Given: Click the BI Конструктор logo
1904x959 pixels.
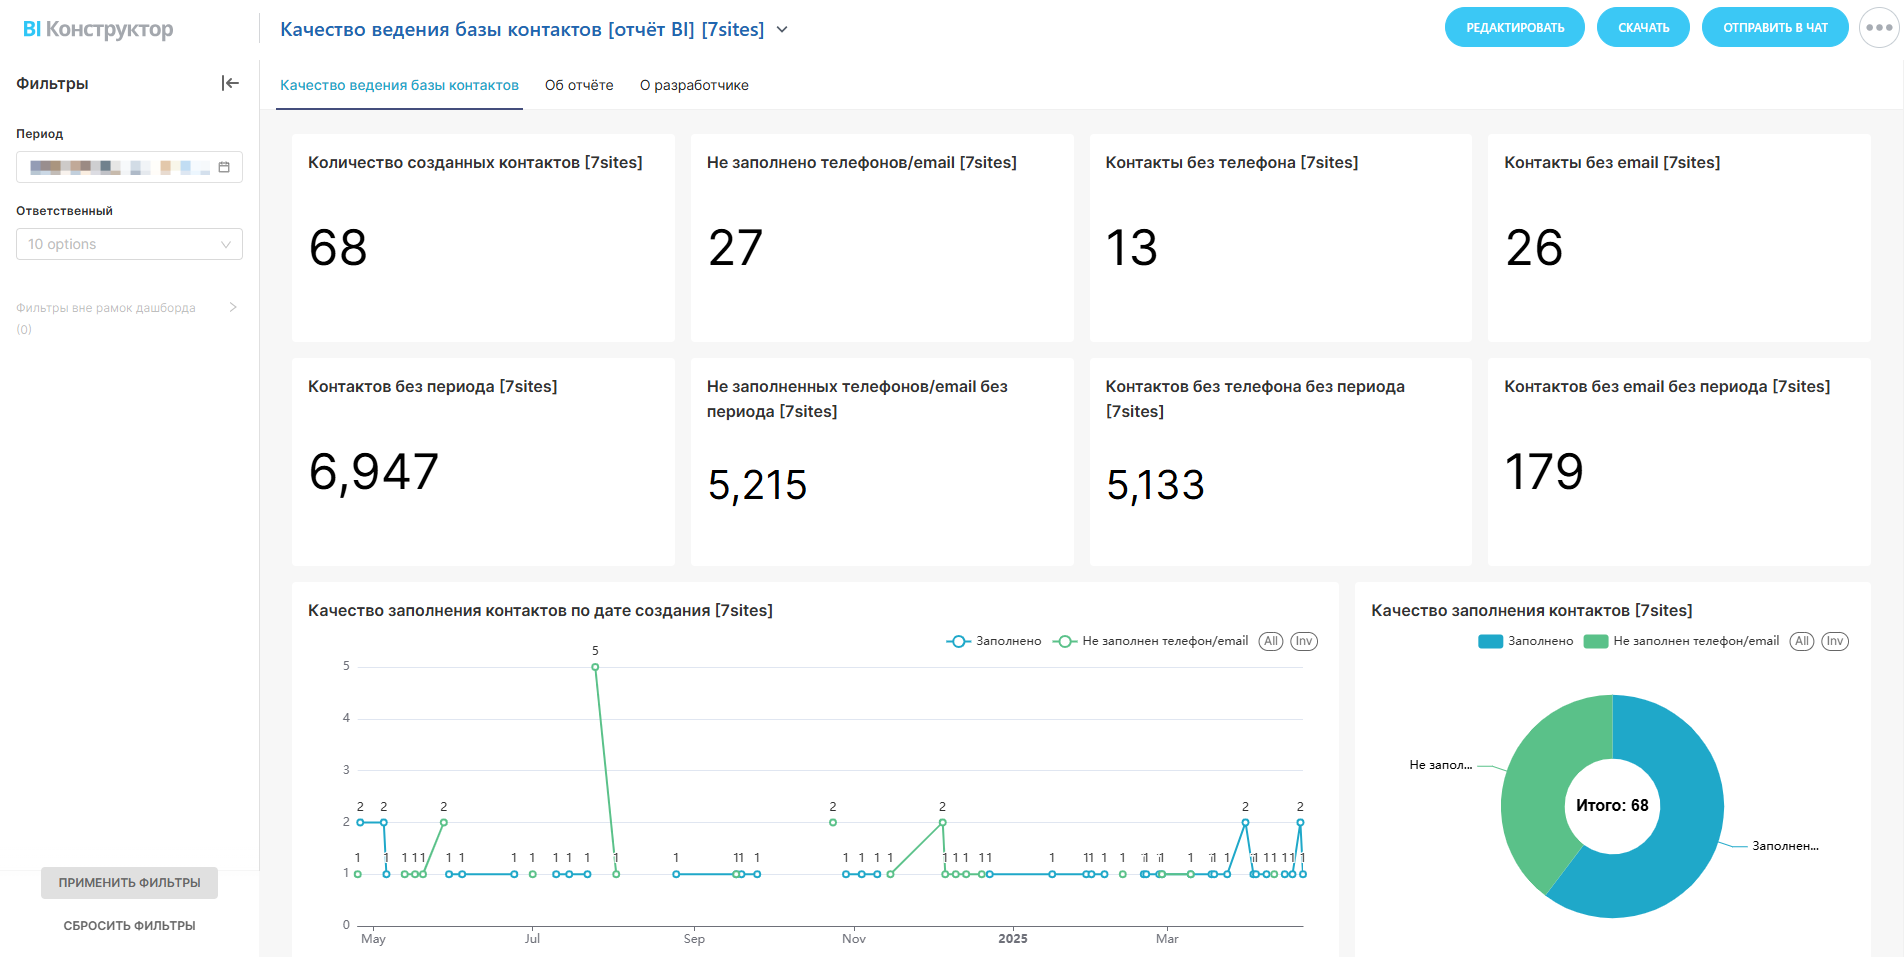Looking at the screenshot, I should (98, 29).
